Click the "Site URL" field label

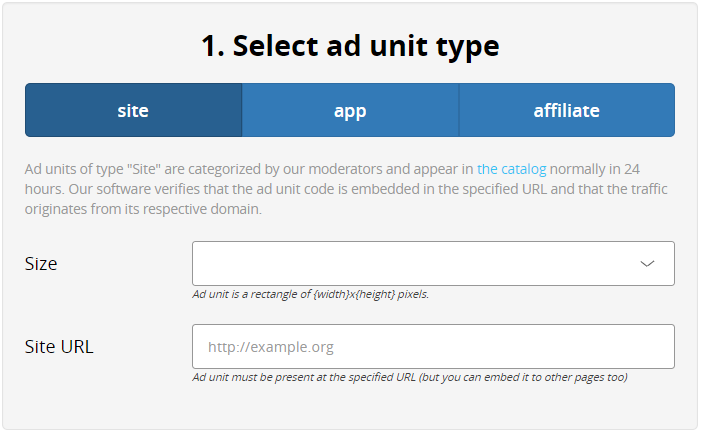click(x=59, y=347)
